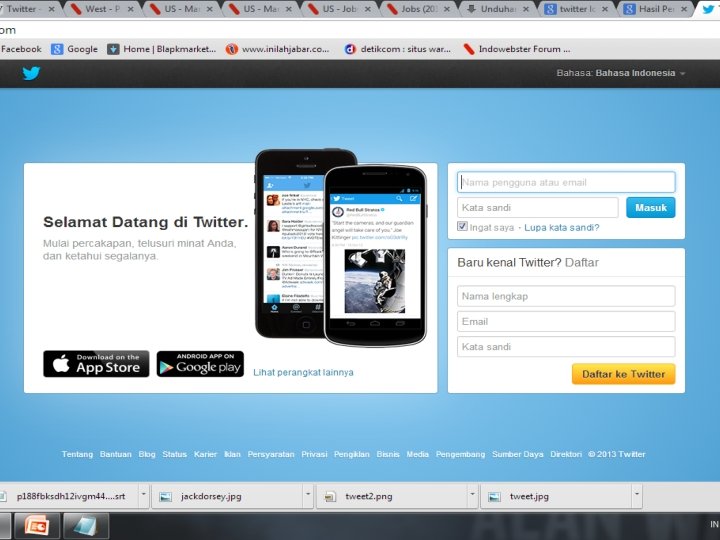Image resolution: width=720 pixels, height=540 pixels.
Task: Click the Google bookmark icon
Action: click(57, 49)
